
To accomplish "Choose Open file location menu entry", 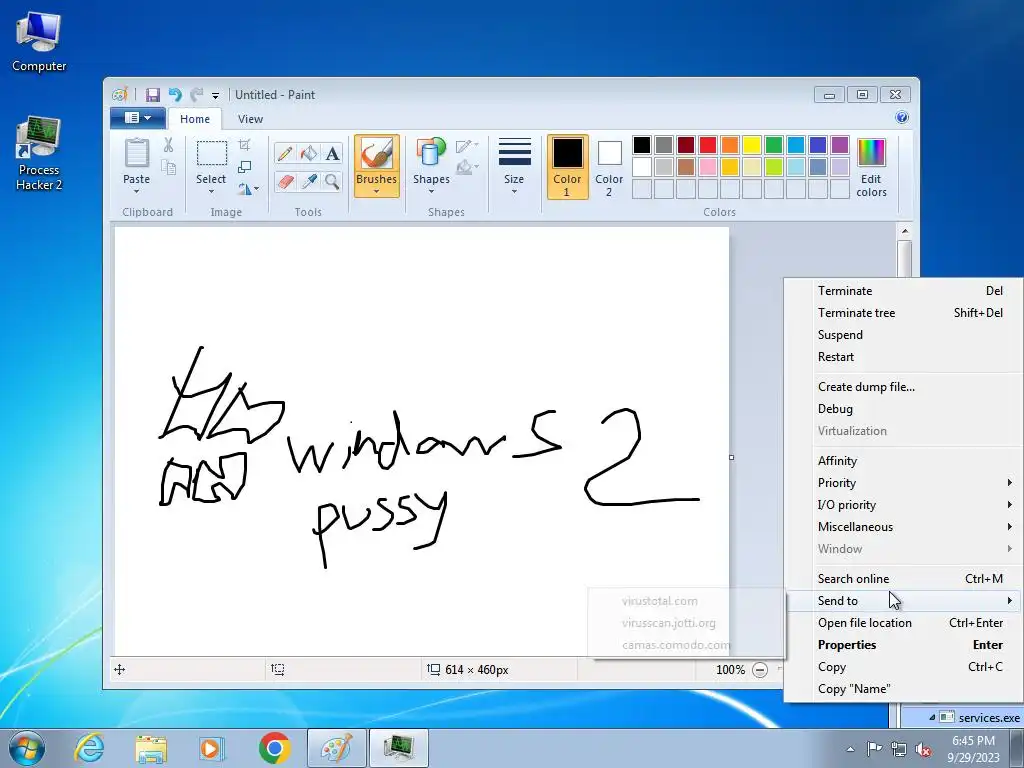I will pos(904,623).
